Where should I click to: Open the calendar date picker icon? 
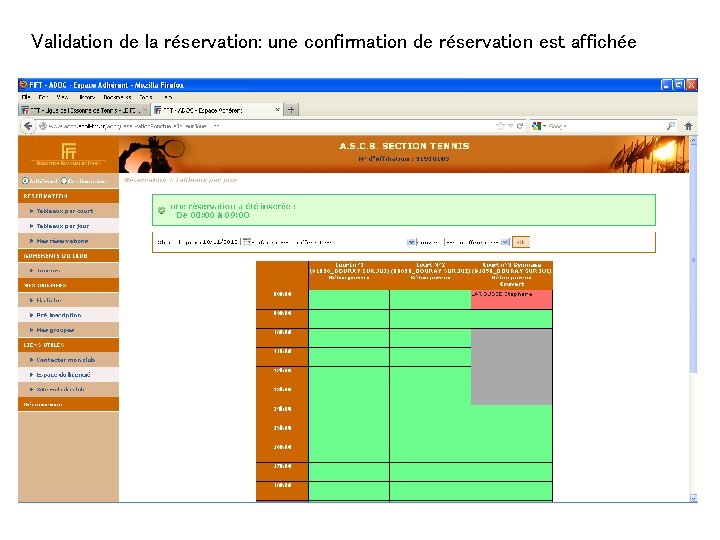click(x=247, y=242)
